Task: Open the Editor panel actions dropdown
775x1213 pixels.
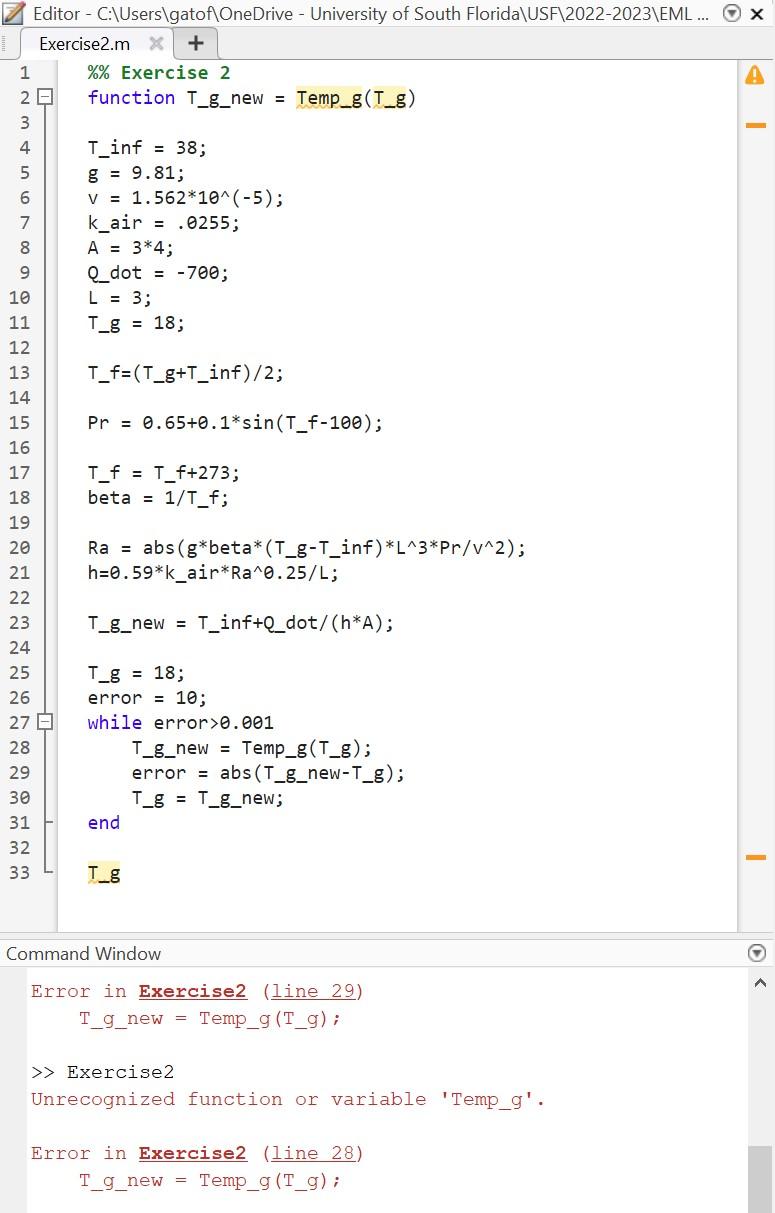Action: pyautogui.click(x=732, y=14)
